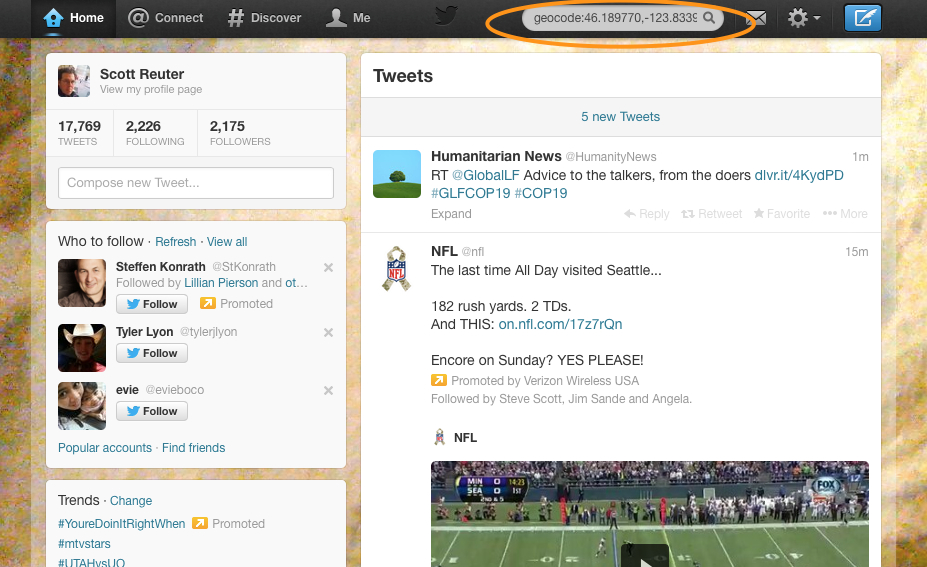
Task: Click the geocode search field
Action: point(622,18)
